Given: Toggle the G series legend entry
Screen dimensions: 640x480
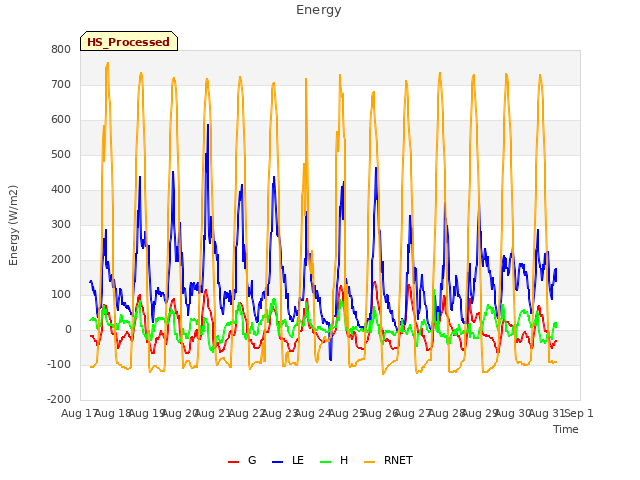Looking at the screenshot, I should [x=242, y=460].
